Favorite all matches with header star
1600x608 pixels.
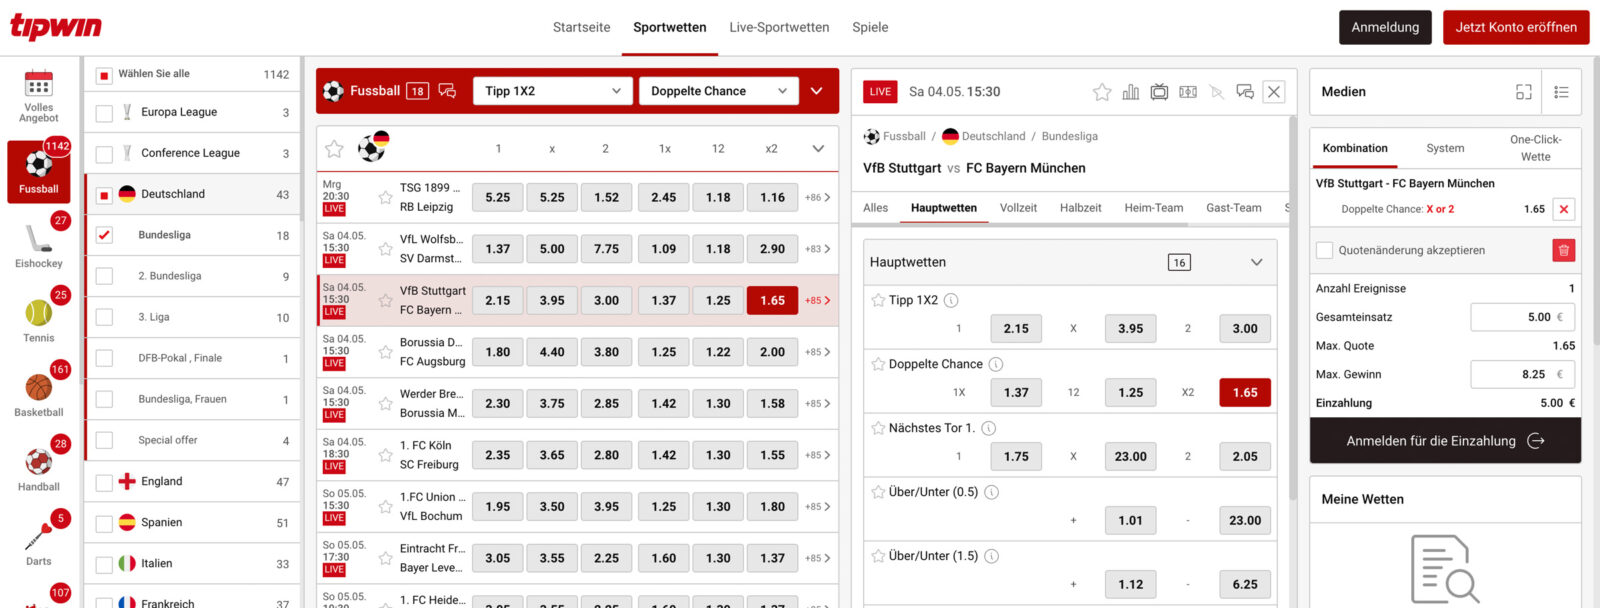[334, 149]
